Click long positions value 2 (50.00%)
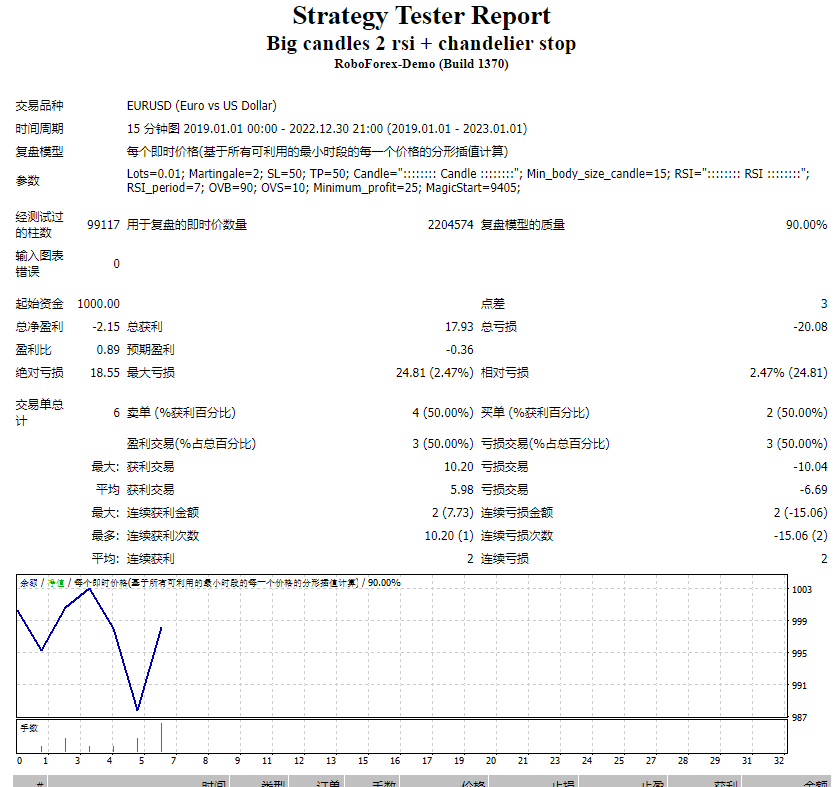Image resolution: width=836 pixels, height=787 pixels. pos(797,413)
